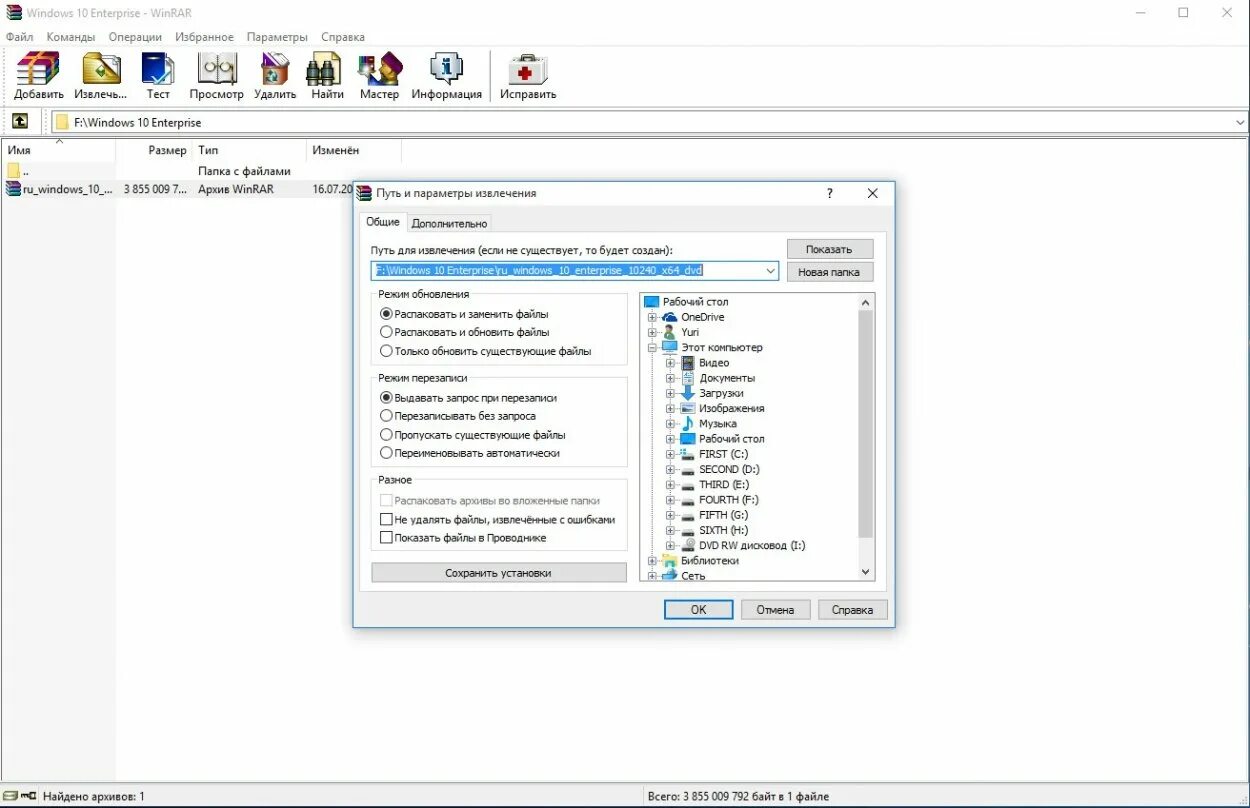Image resolution: width=1250 pixels, height=808 pixels.
Task: Open the main address bar dropdown
Action: [x=1240, y=122]
